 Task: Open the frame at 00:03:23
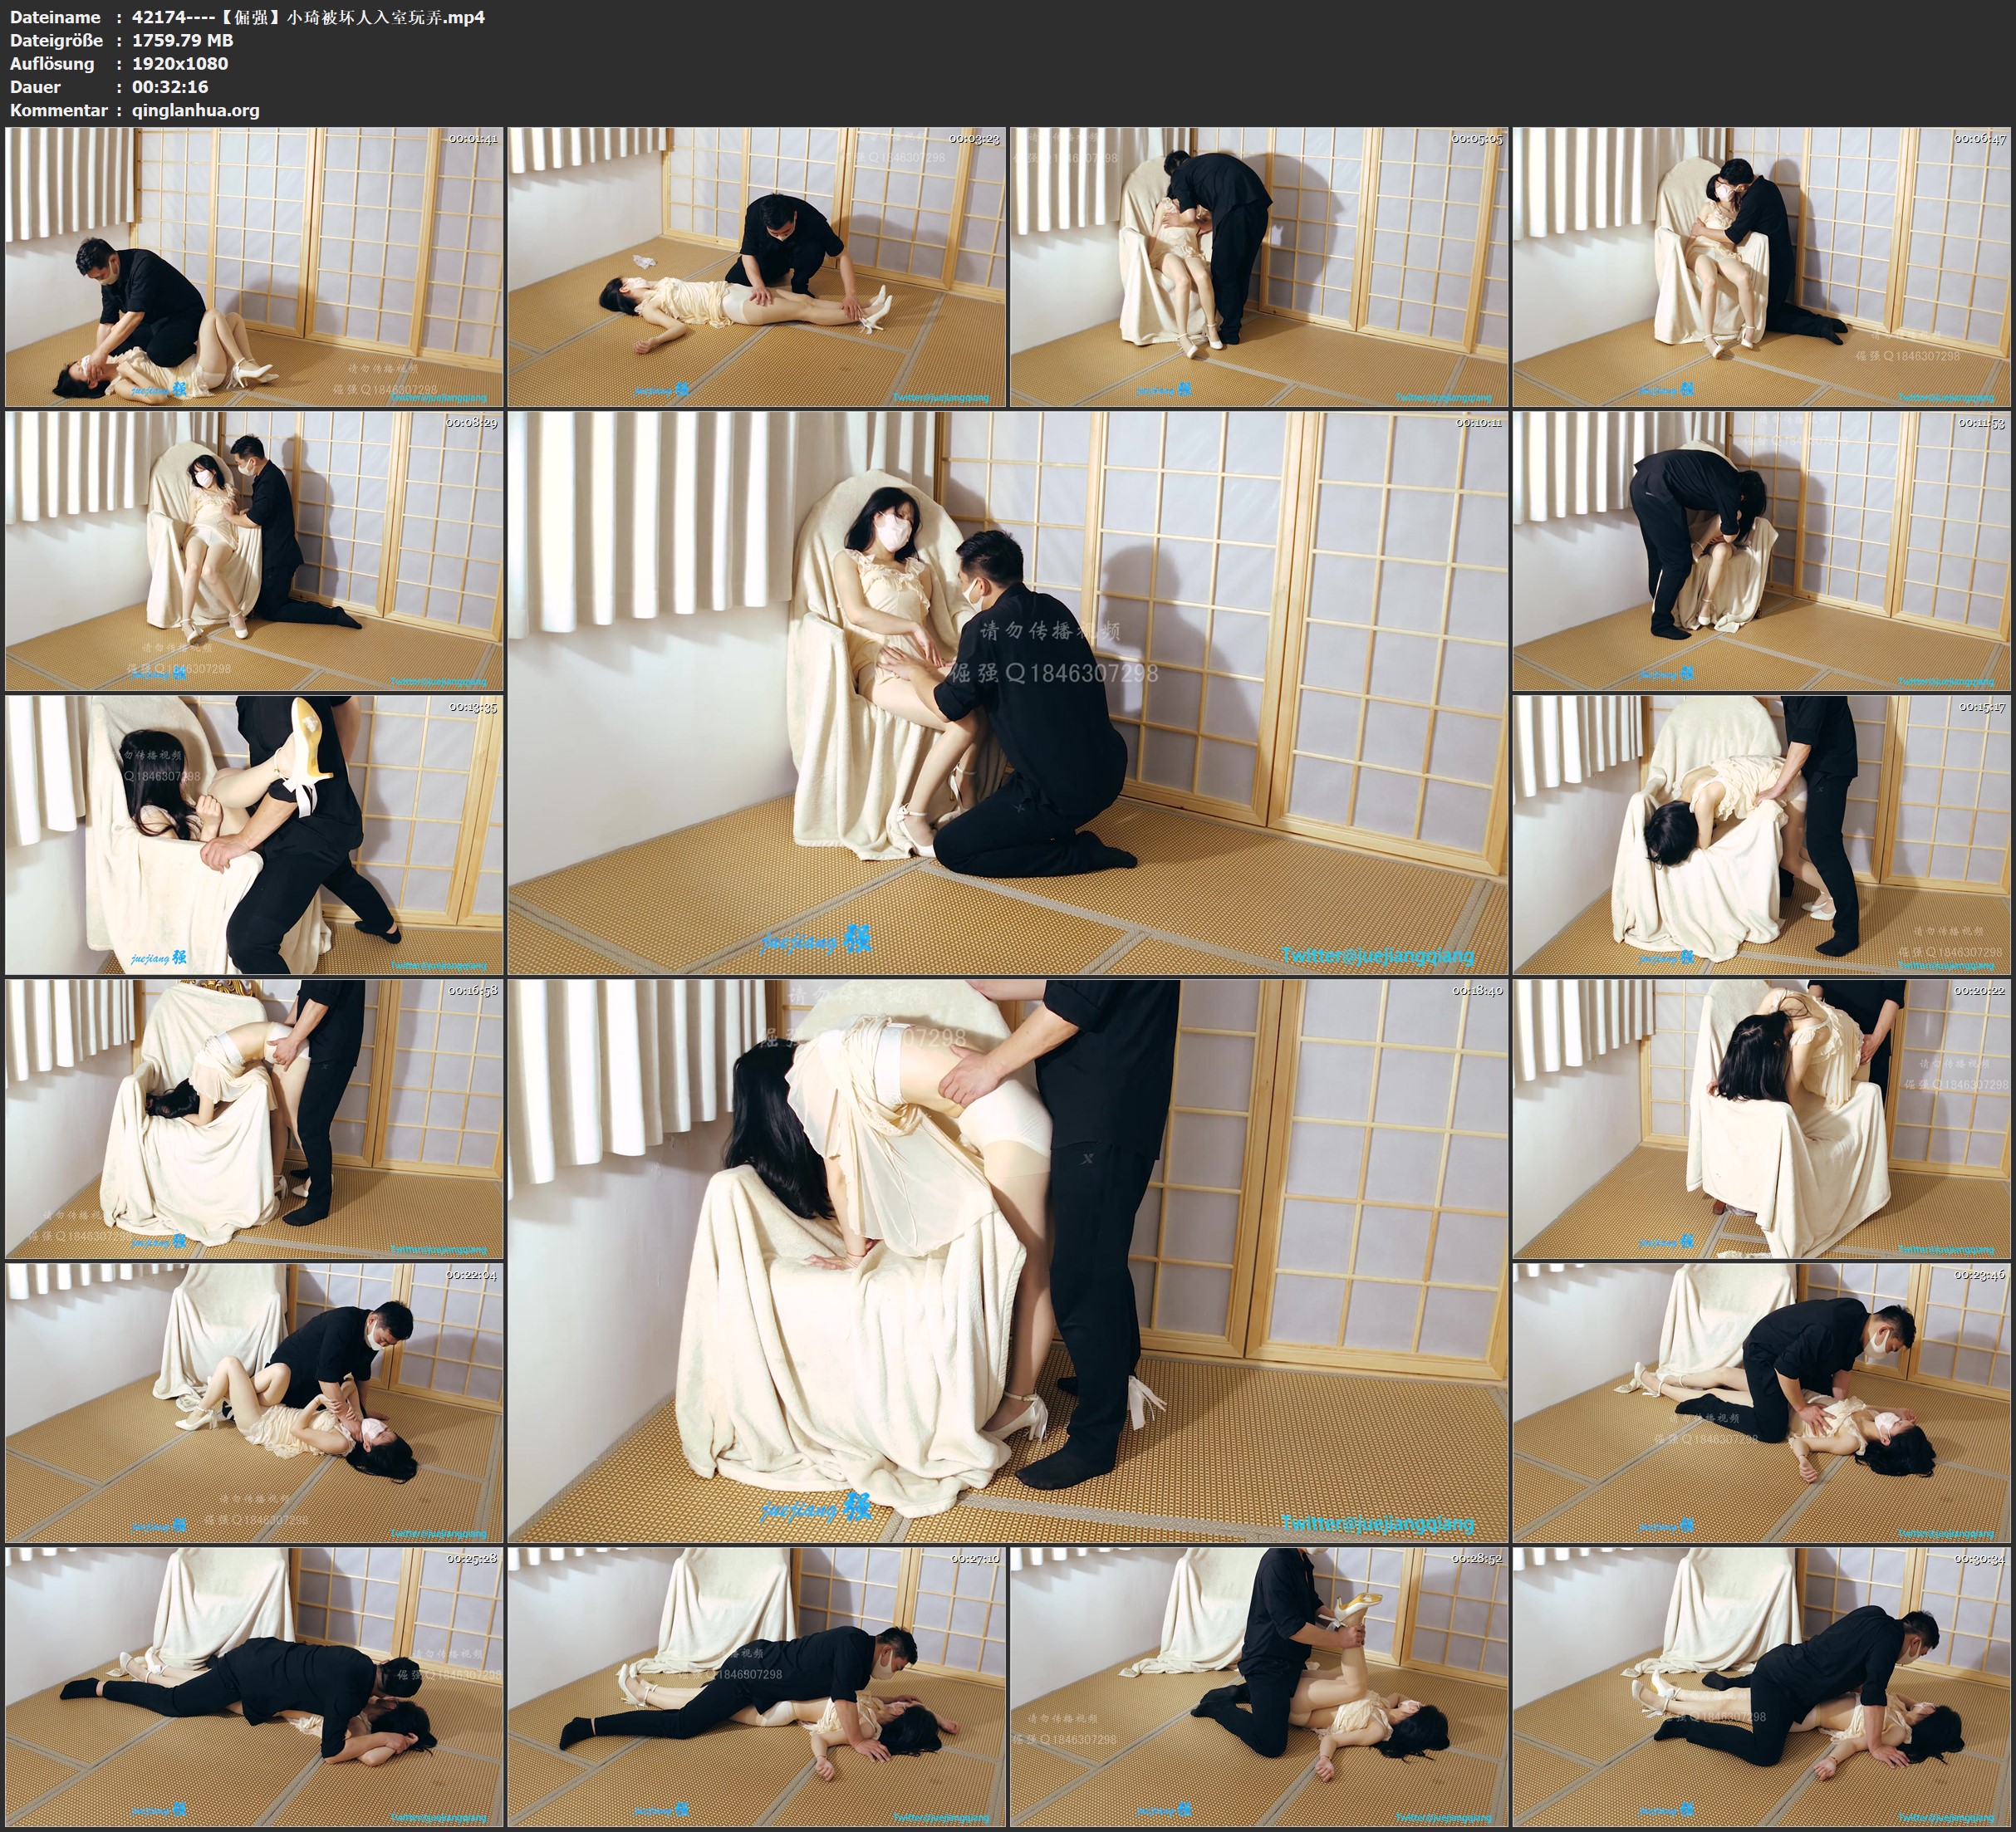(x=757, y=267)
